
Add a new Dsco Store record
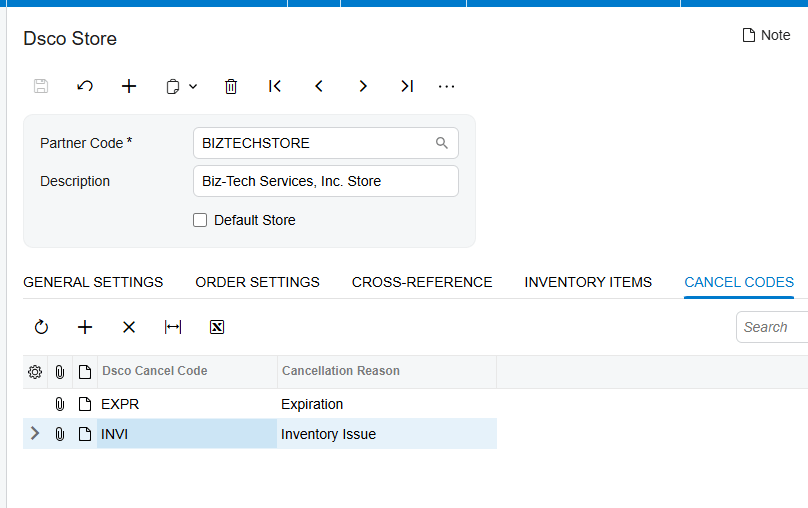coord(129,86)
